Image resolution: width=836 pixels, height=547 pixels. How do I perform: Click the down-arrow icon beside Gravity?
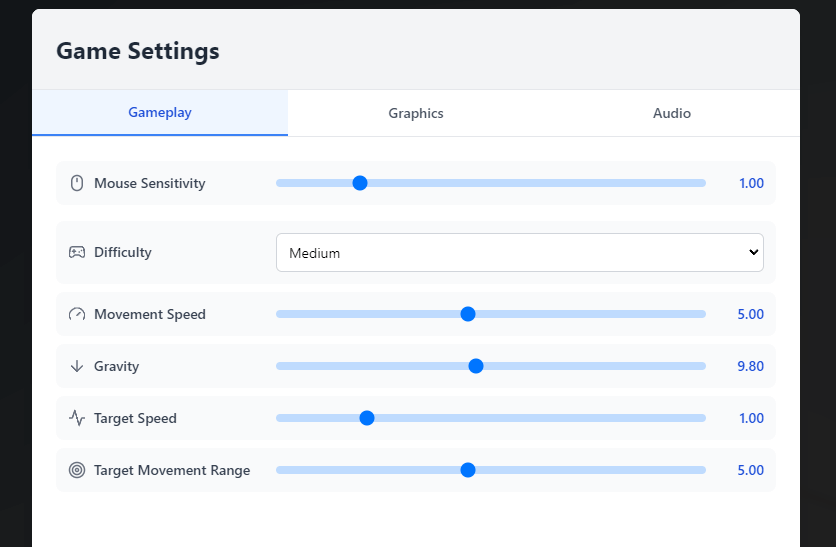click(x=77, y=366)
